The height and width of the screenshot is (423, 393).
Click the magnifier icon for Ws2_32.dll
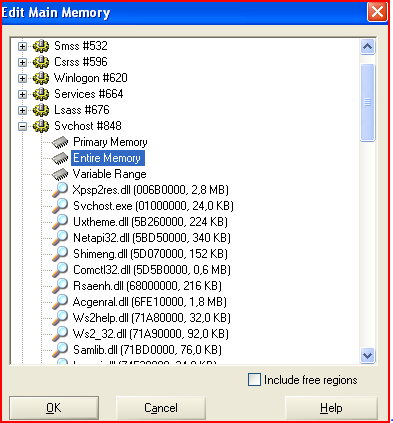coord(60,334)
